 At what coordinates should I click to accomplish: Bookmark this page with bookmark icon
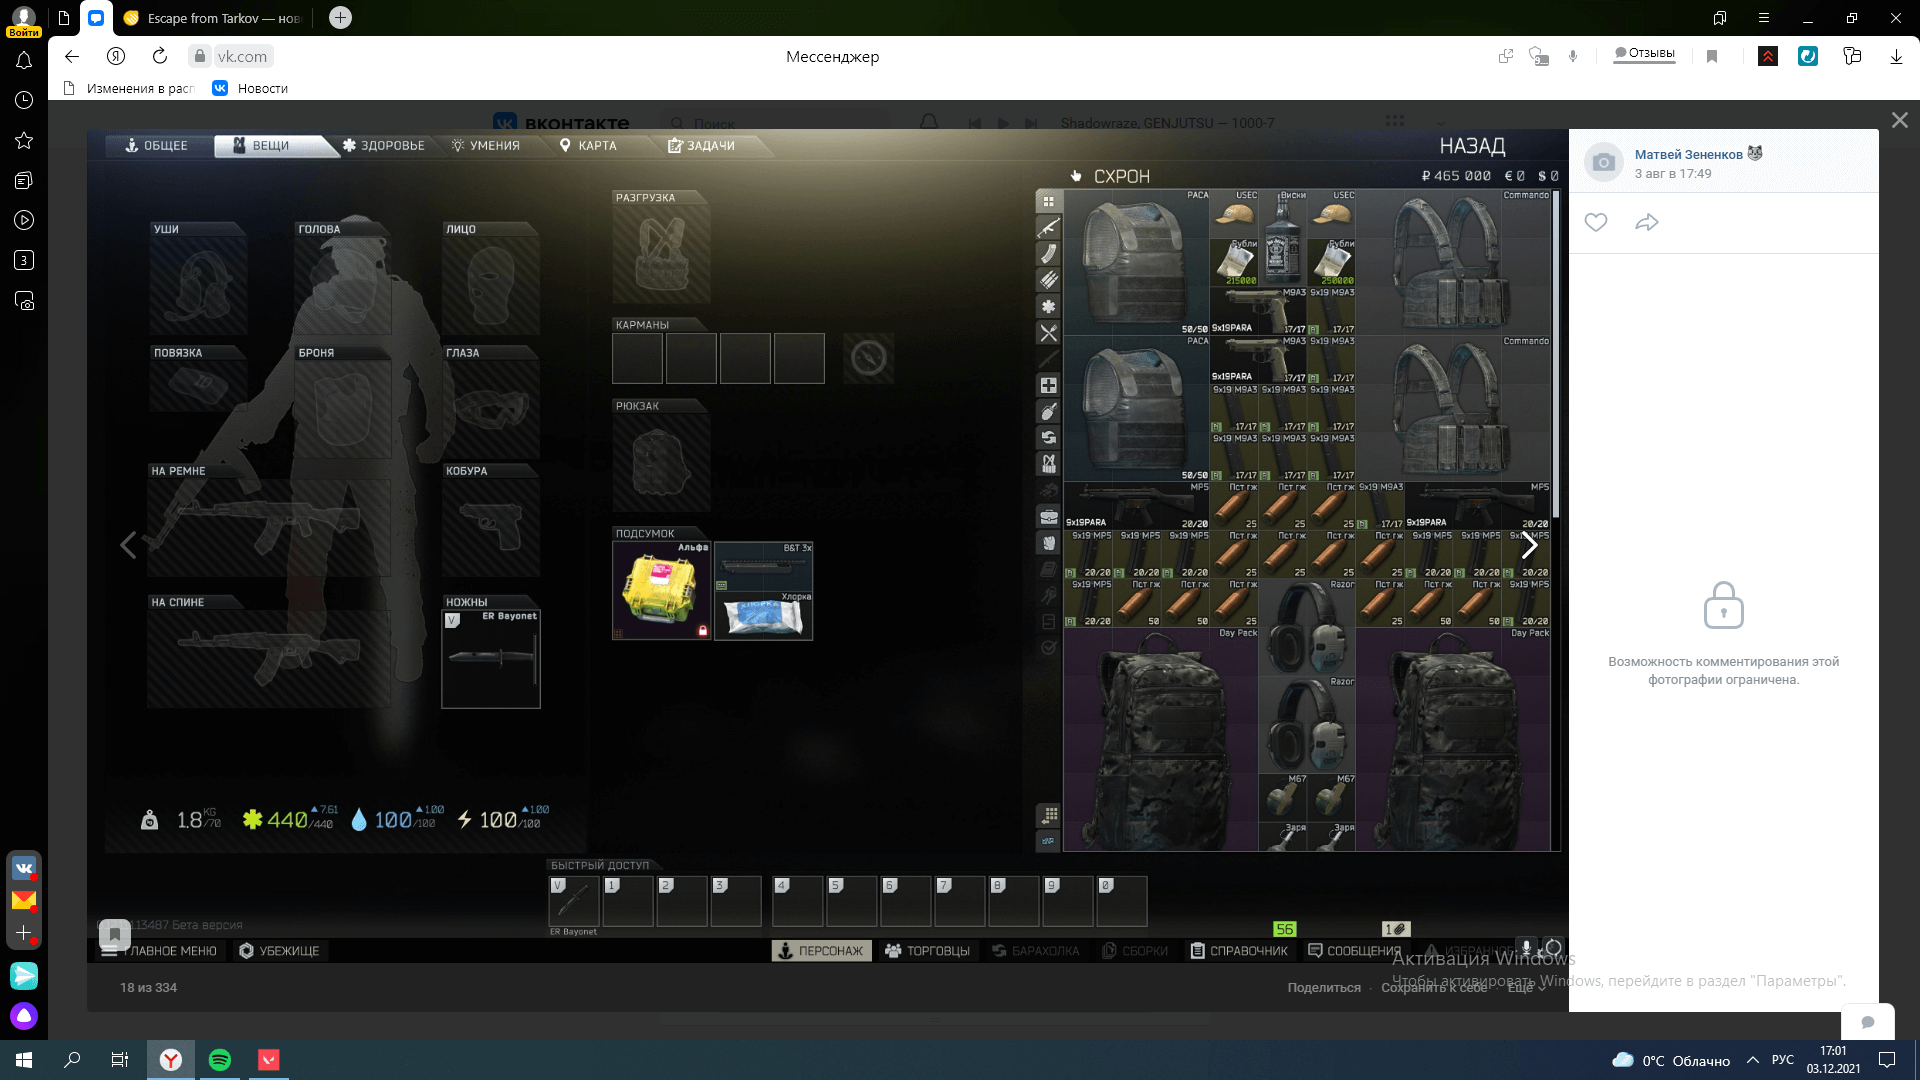click(1712, 56)
